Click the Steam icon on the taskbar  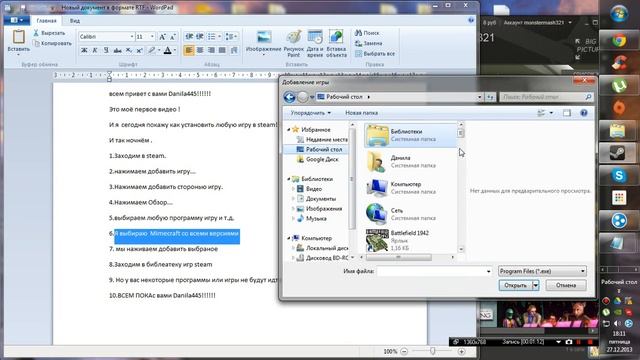pyautogui.click(x=619, y=153)
